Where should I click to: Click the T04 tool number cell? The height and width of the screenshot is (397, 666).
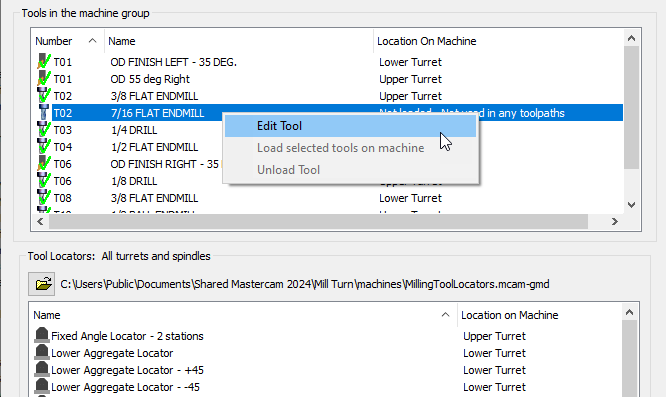pos(63,147)
